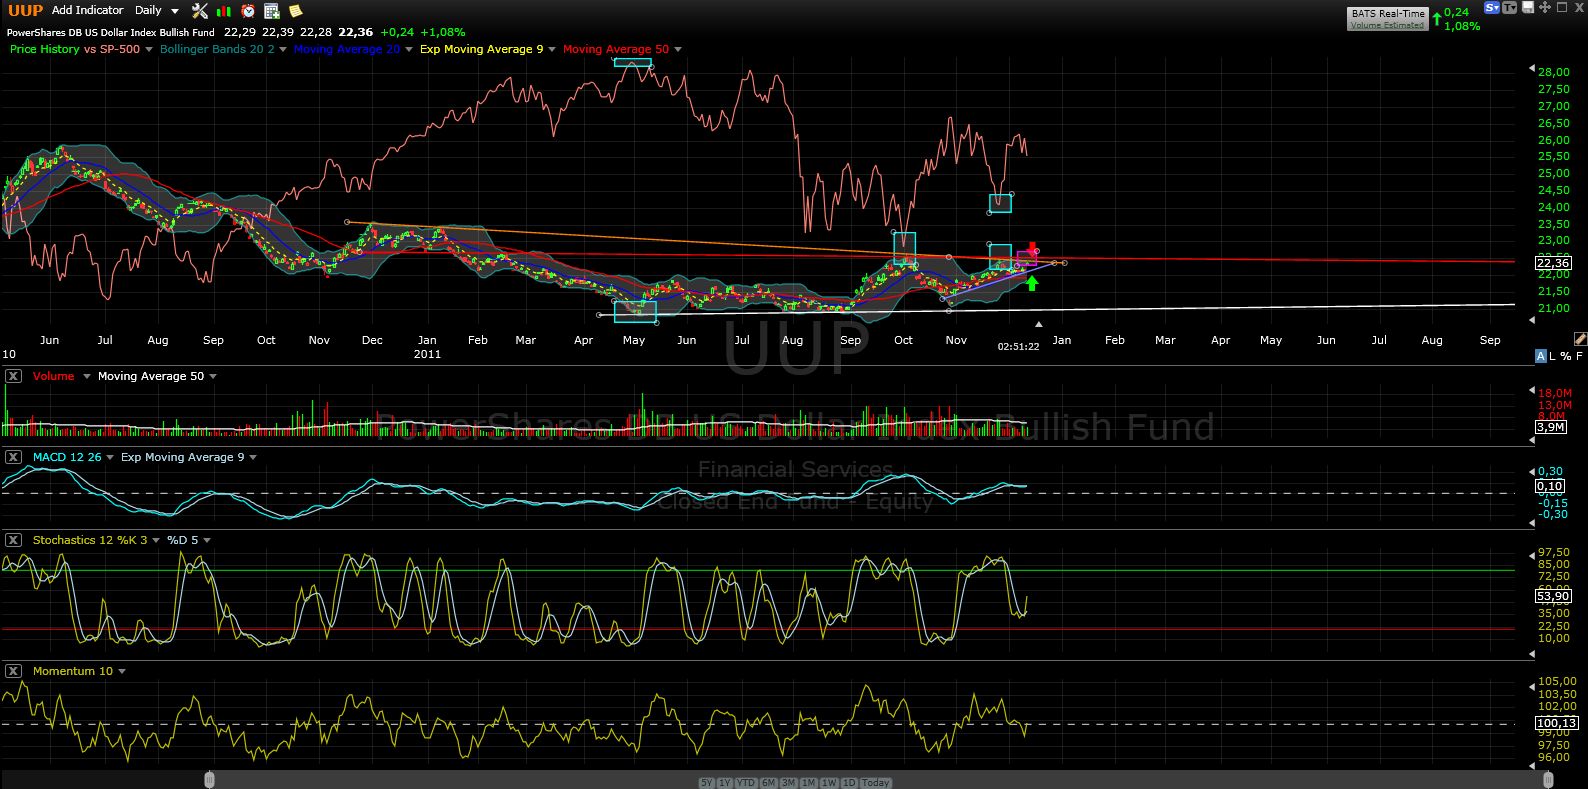Open the yellow sticky note icon
Viewport: 1588px width, 789px height.
tap(295, 11)
